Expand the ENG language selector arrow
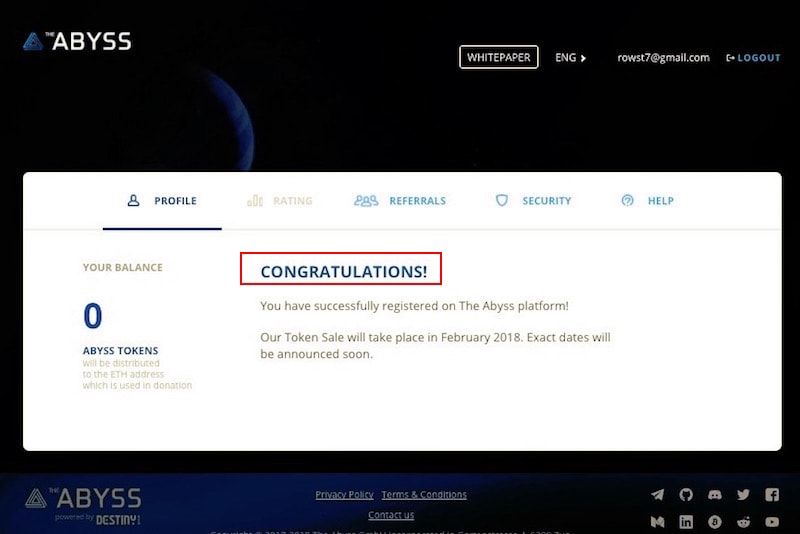Viewport: 800px width, 534px height. [583, 58]
